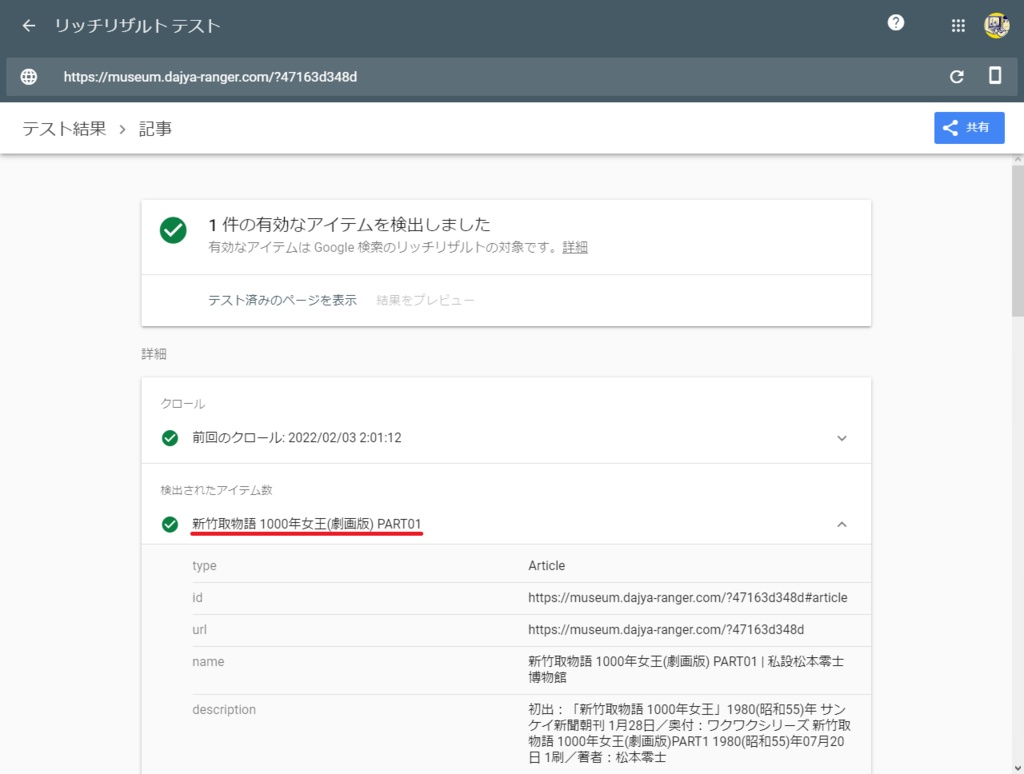Screen dimensions: 1024x774
Task: Click the back arrow in the header
Action: pyautogui.click(x=27, y=25)
